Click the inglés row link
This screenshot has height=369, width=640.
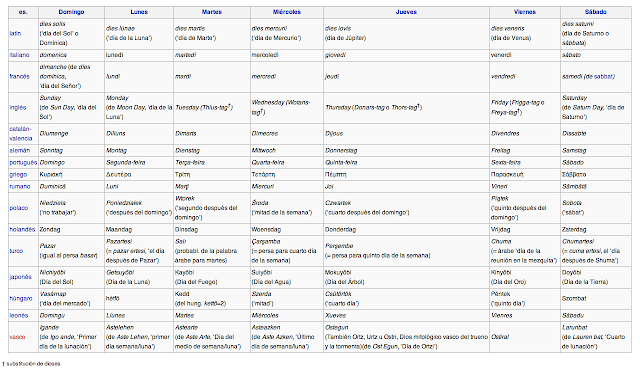pyautogui.click(x=18, y=107)
